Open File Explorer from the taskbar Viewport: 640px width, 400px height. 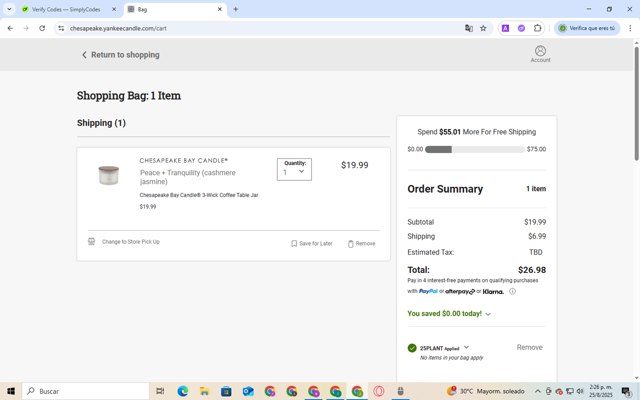(x=204, y=391)
